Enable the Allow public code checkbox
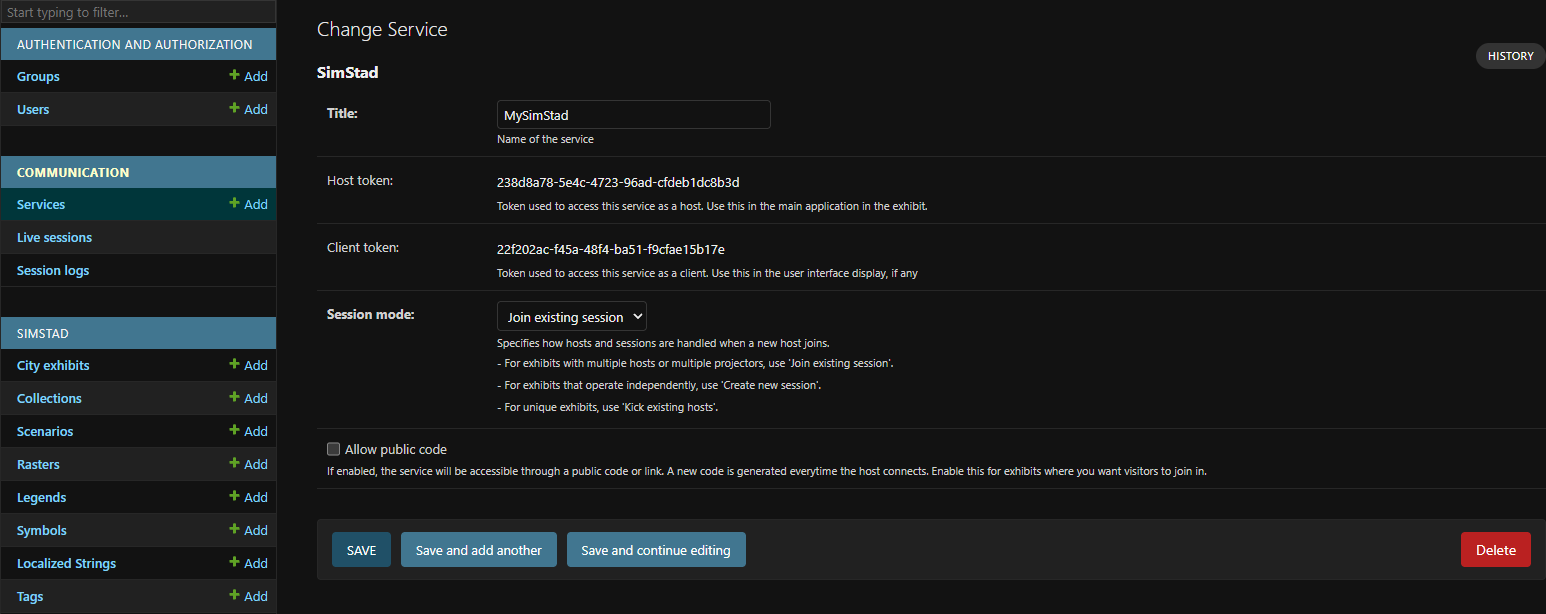 tap(334, 449)
